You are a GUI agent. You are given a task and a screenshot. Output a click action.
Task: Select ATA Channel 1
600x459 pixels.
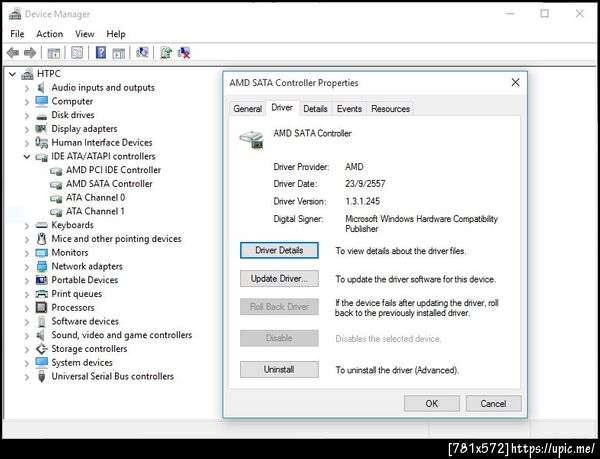(x=95, y=212)
